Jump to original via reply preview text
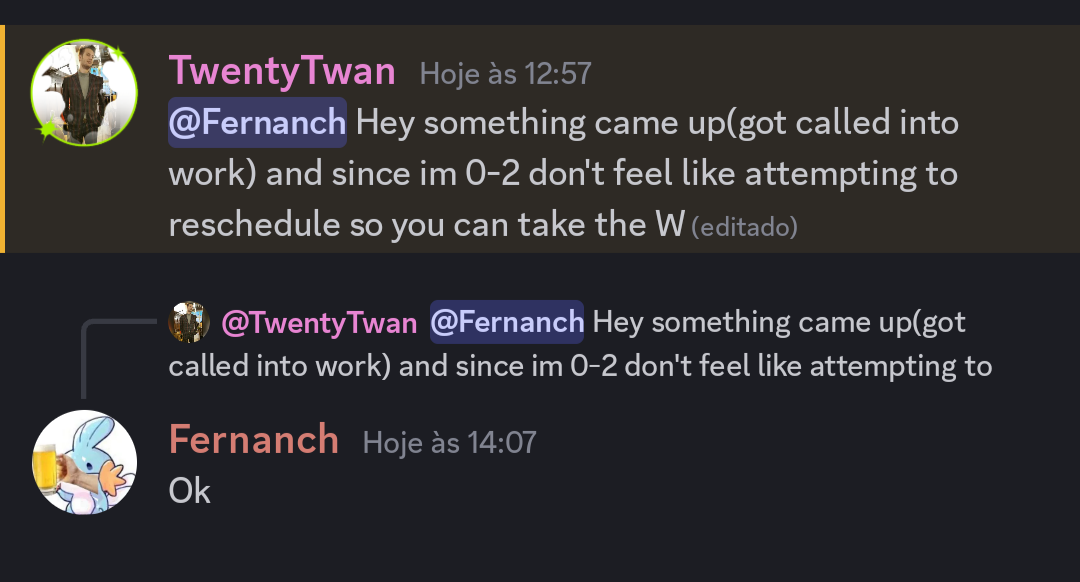Screen dimensions: 1080x582 (780, 322)
